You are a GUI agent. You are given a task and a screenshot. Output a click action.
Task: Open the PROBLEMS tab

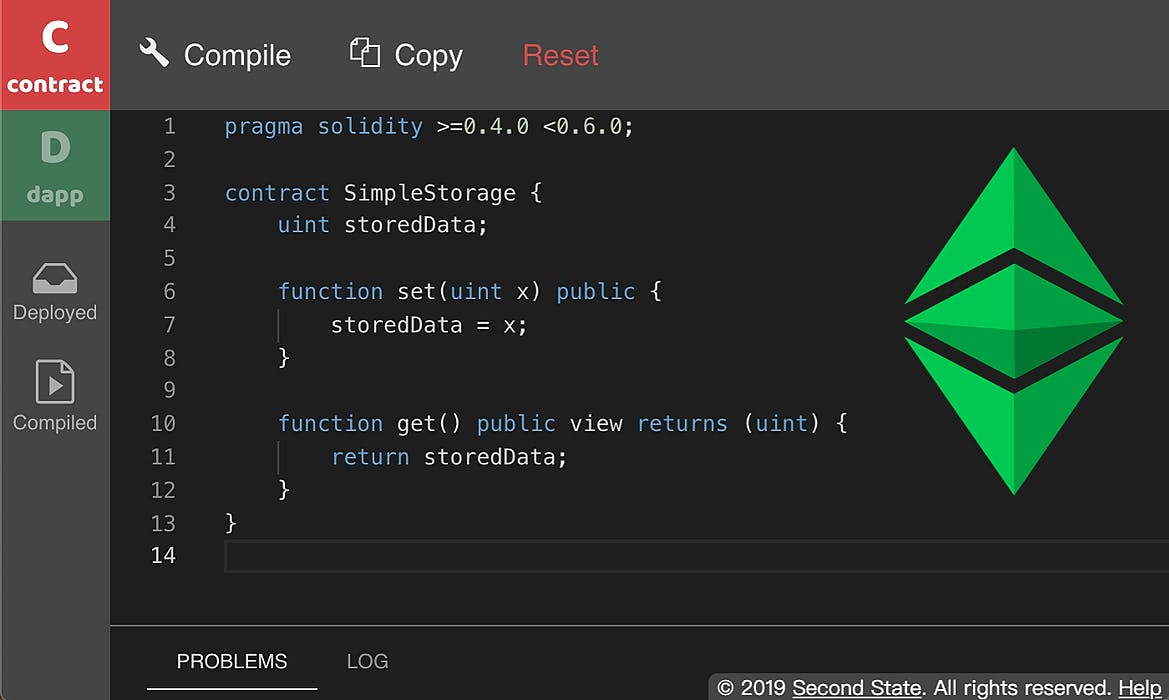(232, 661)
